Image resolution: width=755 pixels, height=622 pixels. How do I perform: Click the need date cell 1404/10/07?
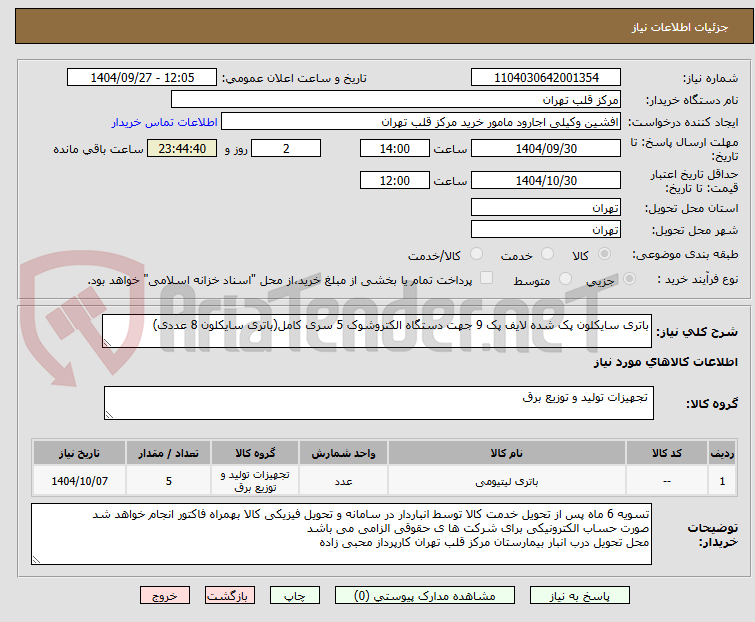[79, 480]
